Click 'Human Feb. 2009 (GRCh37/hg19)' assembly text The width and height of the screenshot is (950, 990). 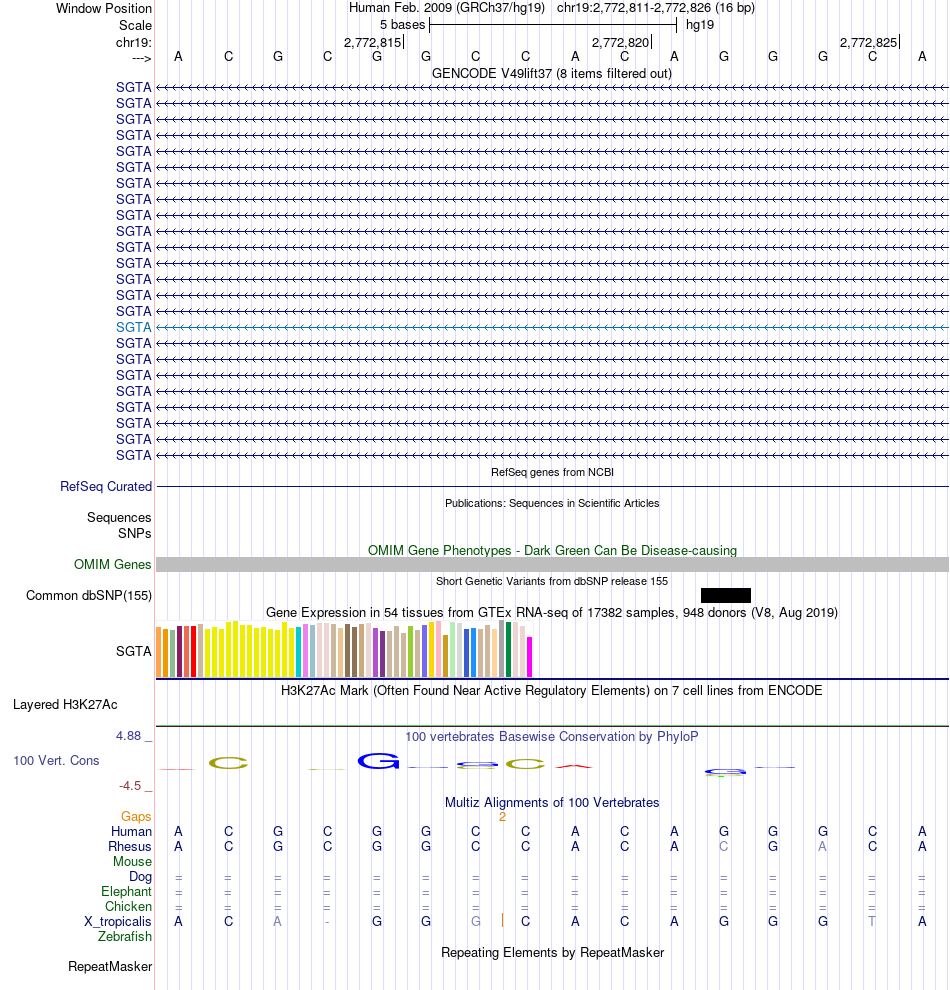(x=447, y=8)
